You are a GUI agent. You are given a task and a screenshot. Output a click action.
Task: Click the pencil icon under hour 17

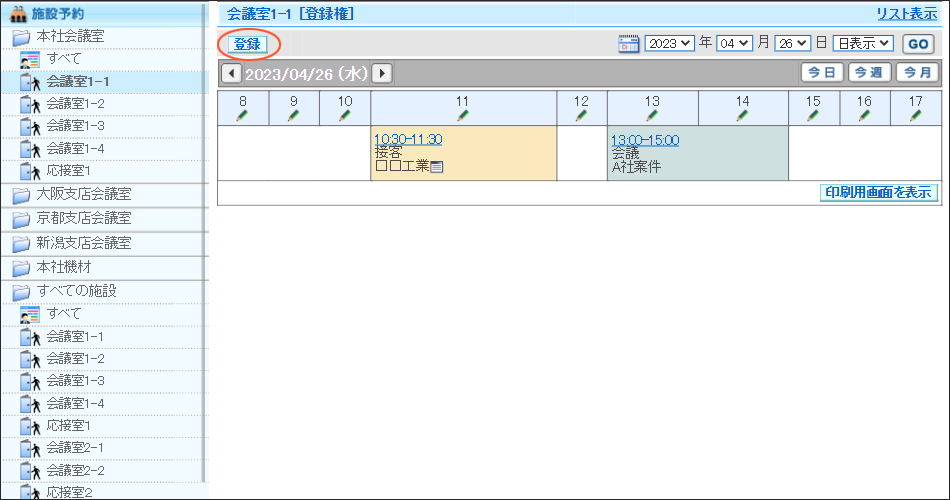(915, 116)
